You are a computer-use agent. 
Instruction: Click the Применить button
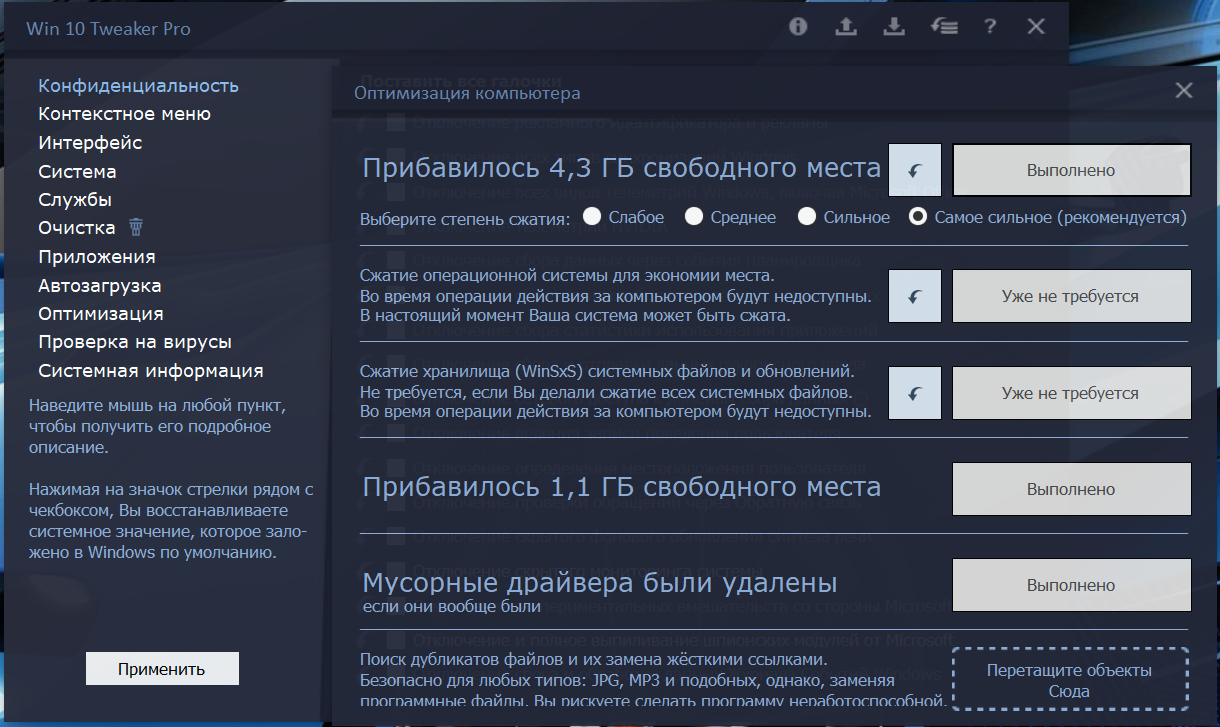coord(162,669)
